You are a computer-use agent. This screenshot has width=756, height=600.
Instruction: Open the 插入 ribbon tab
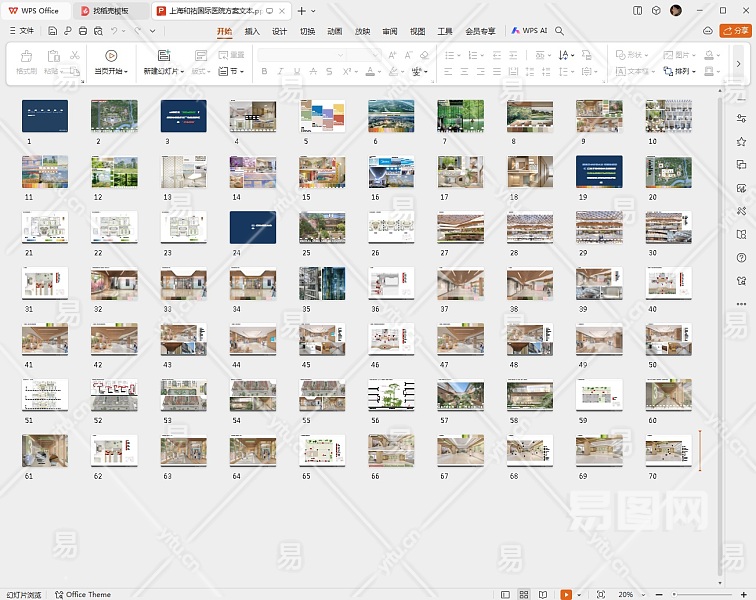[252, 31]
